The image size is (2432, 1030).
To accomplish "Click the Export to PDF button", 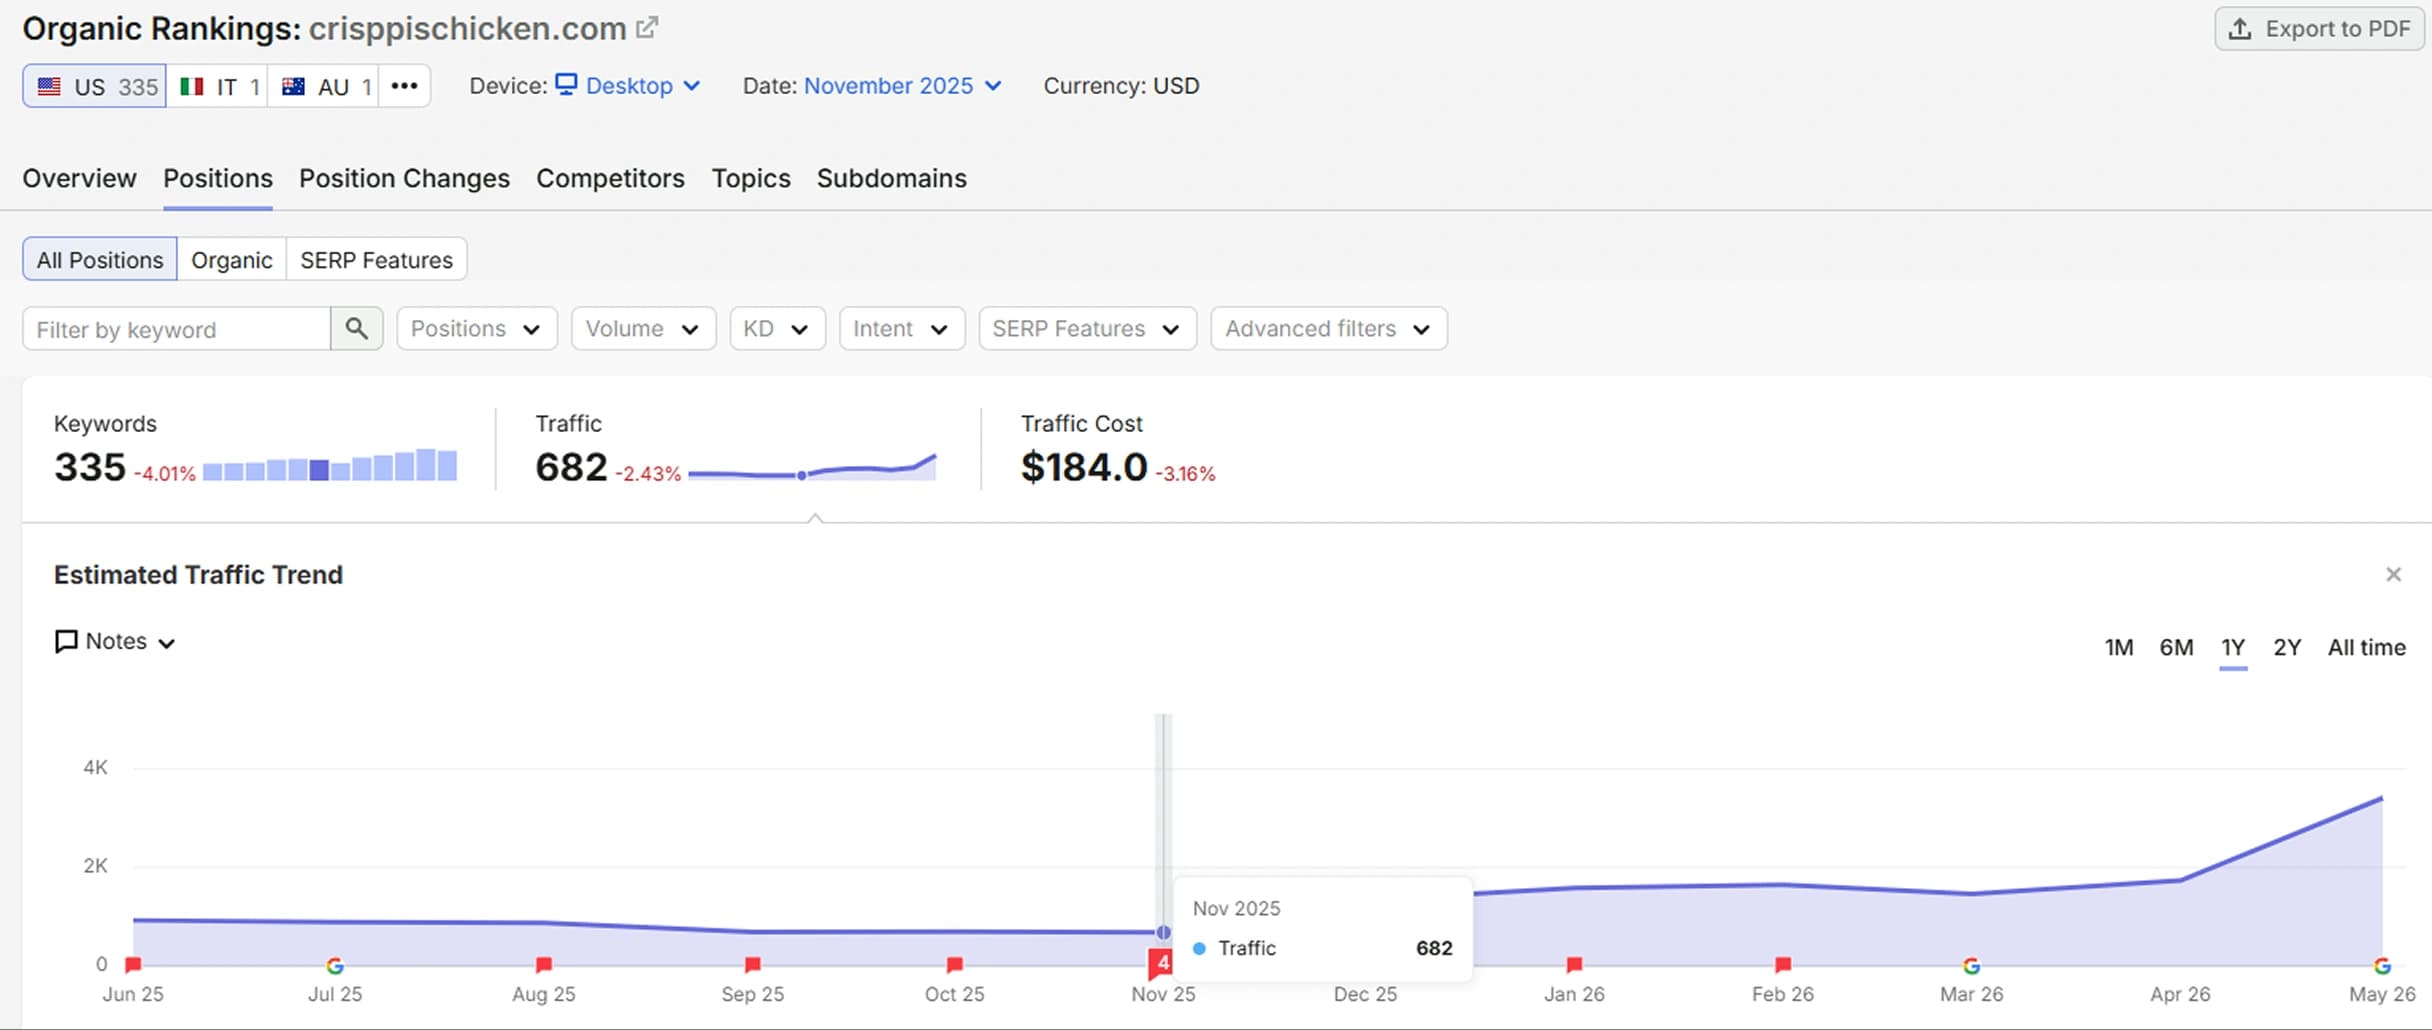I will [x=2319, y=29].
